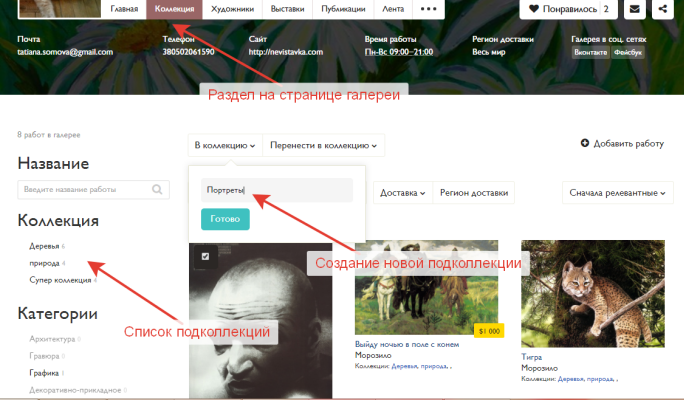Click the heart Понравилось button

(568, 9)
